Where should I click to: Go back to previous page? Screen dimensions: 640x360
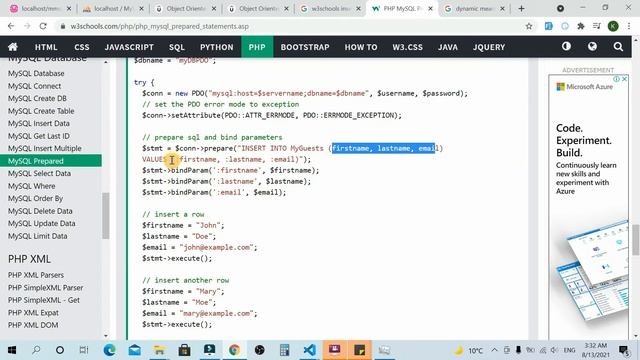[11, 26]
